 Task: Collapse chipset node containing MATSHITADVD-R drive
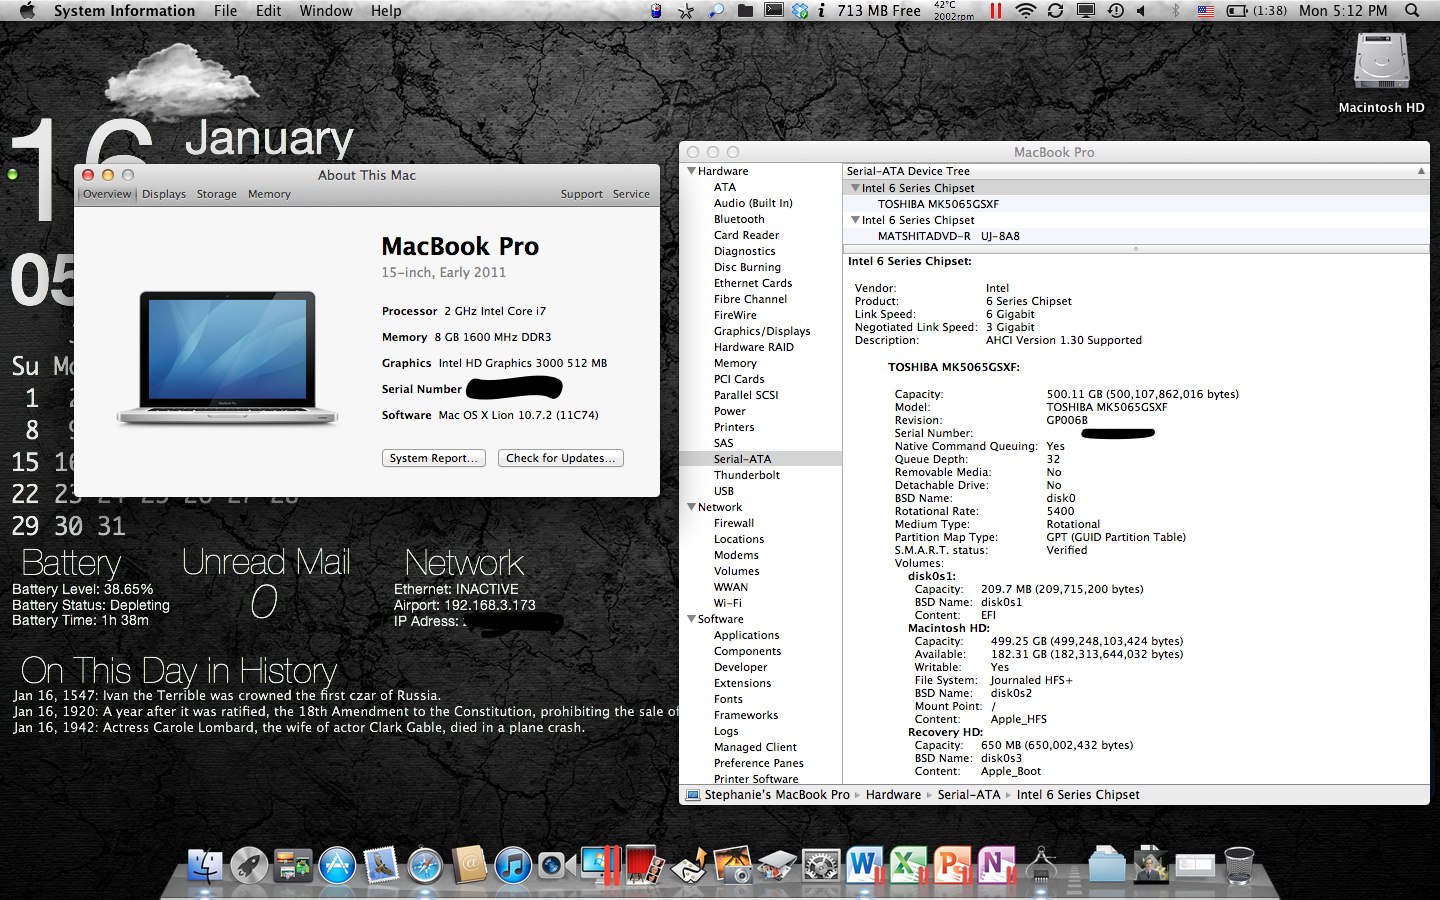tap(855, 219)
